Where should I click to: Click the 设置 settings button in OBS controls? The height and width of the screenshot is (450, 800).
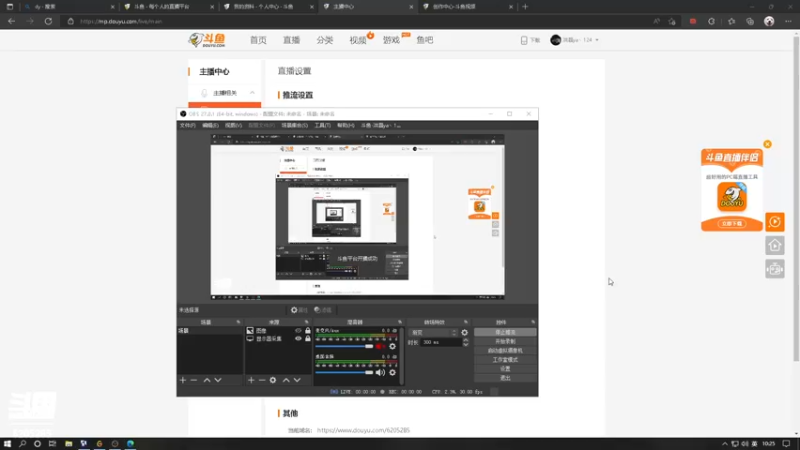[505, 369]
